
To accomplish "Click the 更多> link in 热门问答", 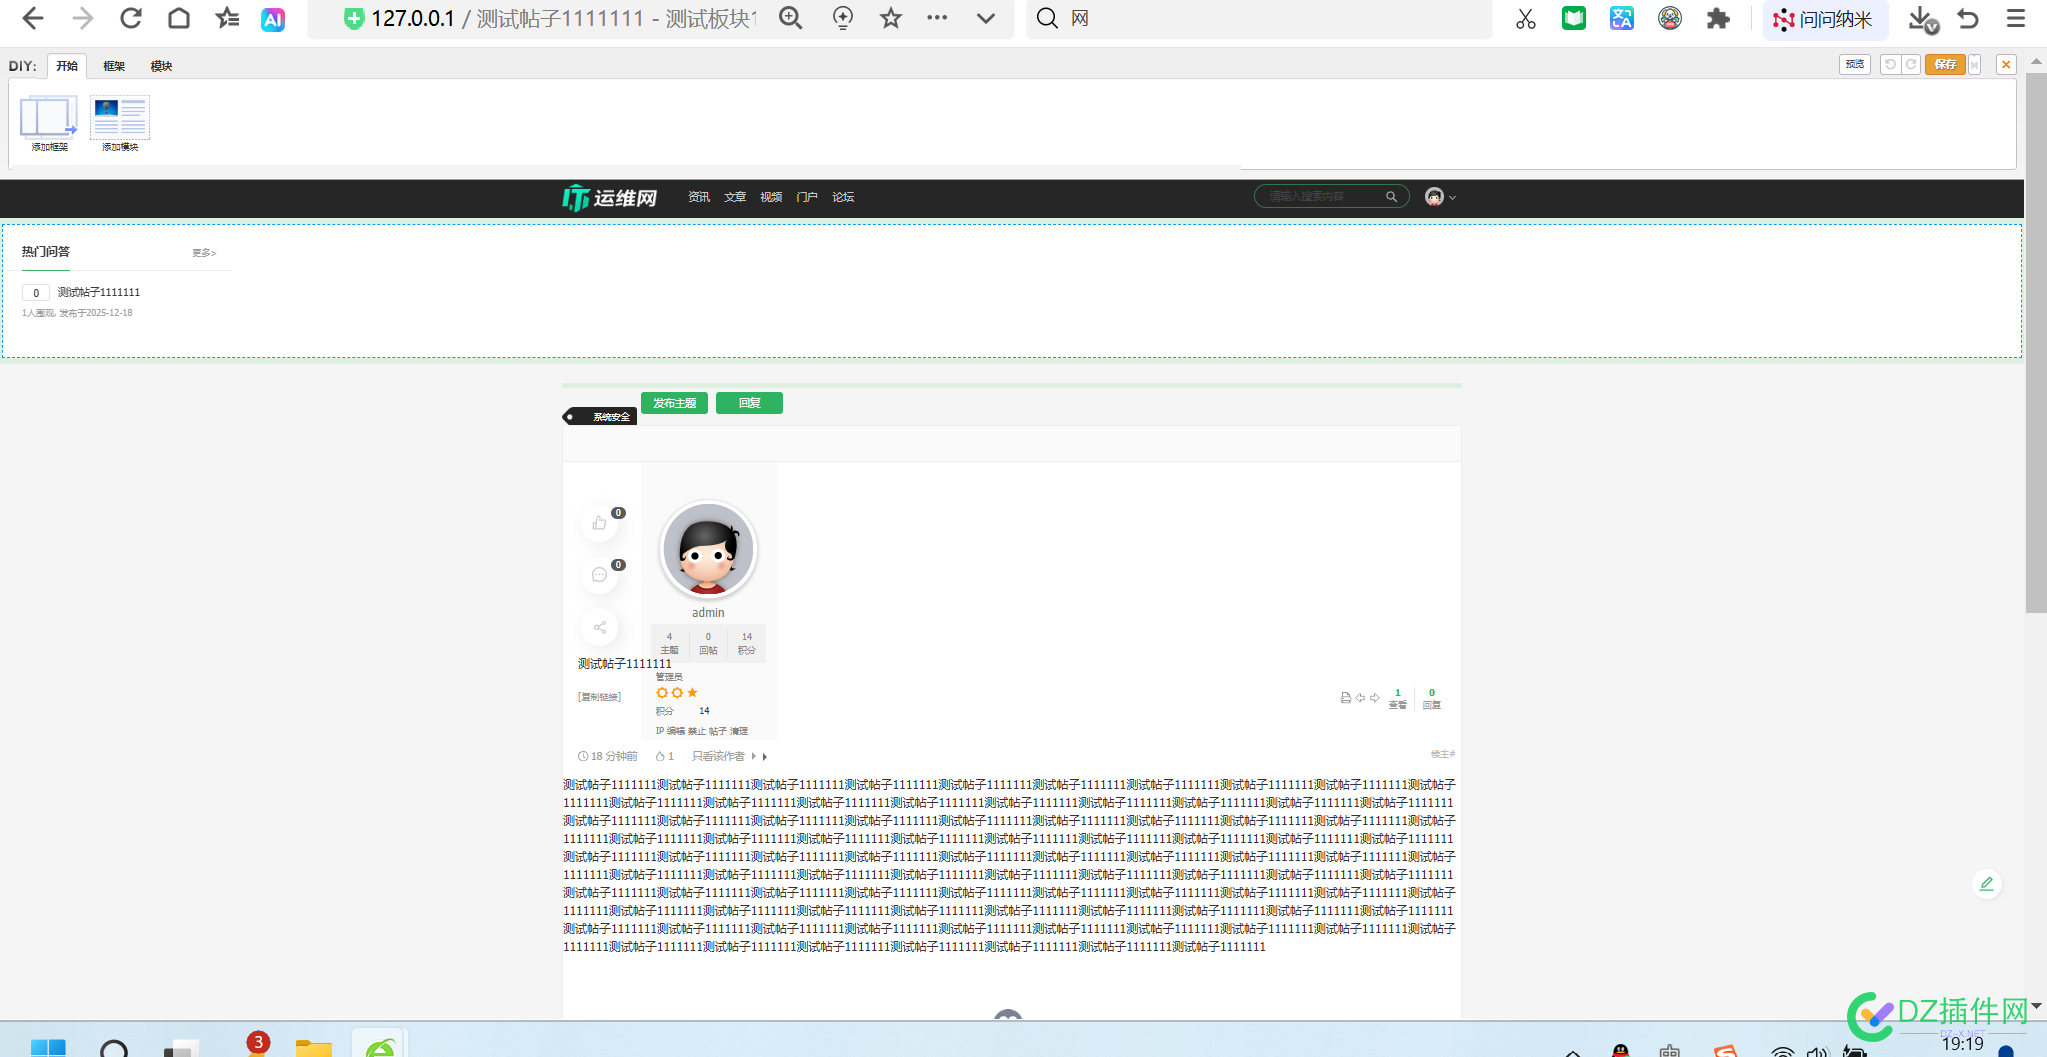I will pyautogui.click(x=204, y=253).
